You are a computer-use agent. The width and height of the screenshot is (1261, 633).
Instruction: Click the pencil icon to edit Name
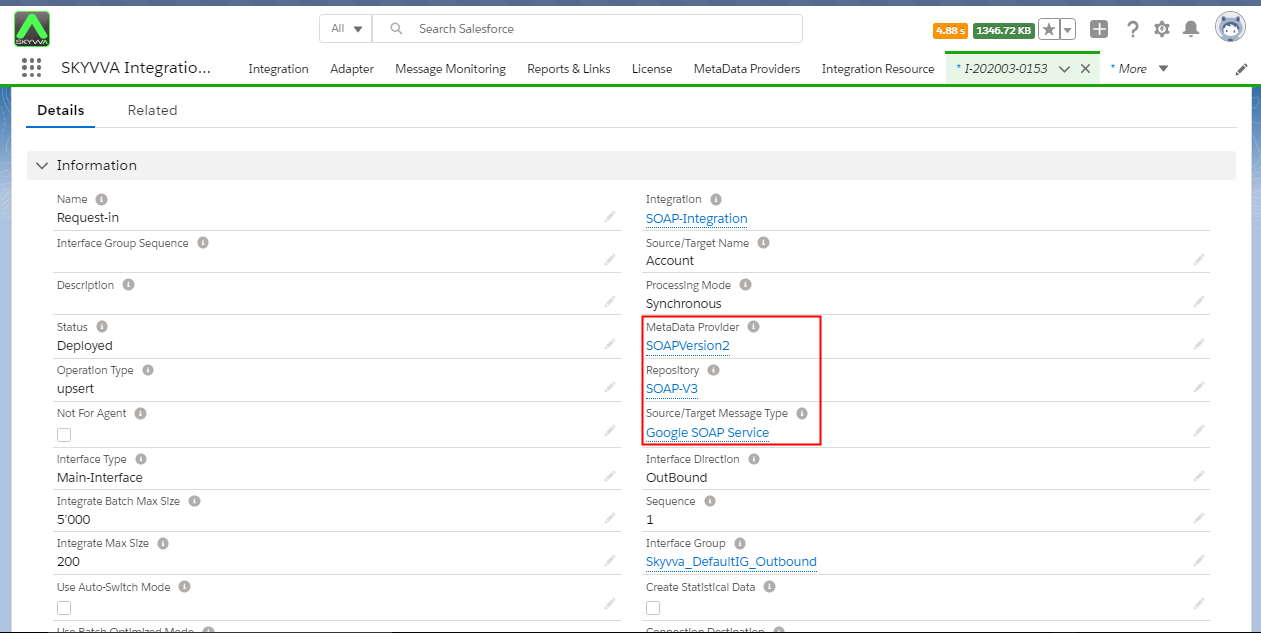[x=610, y=217]
